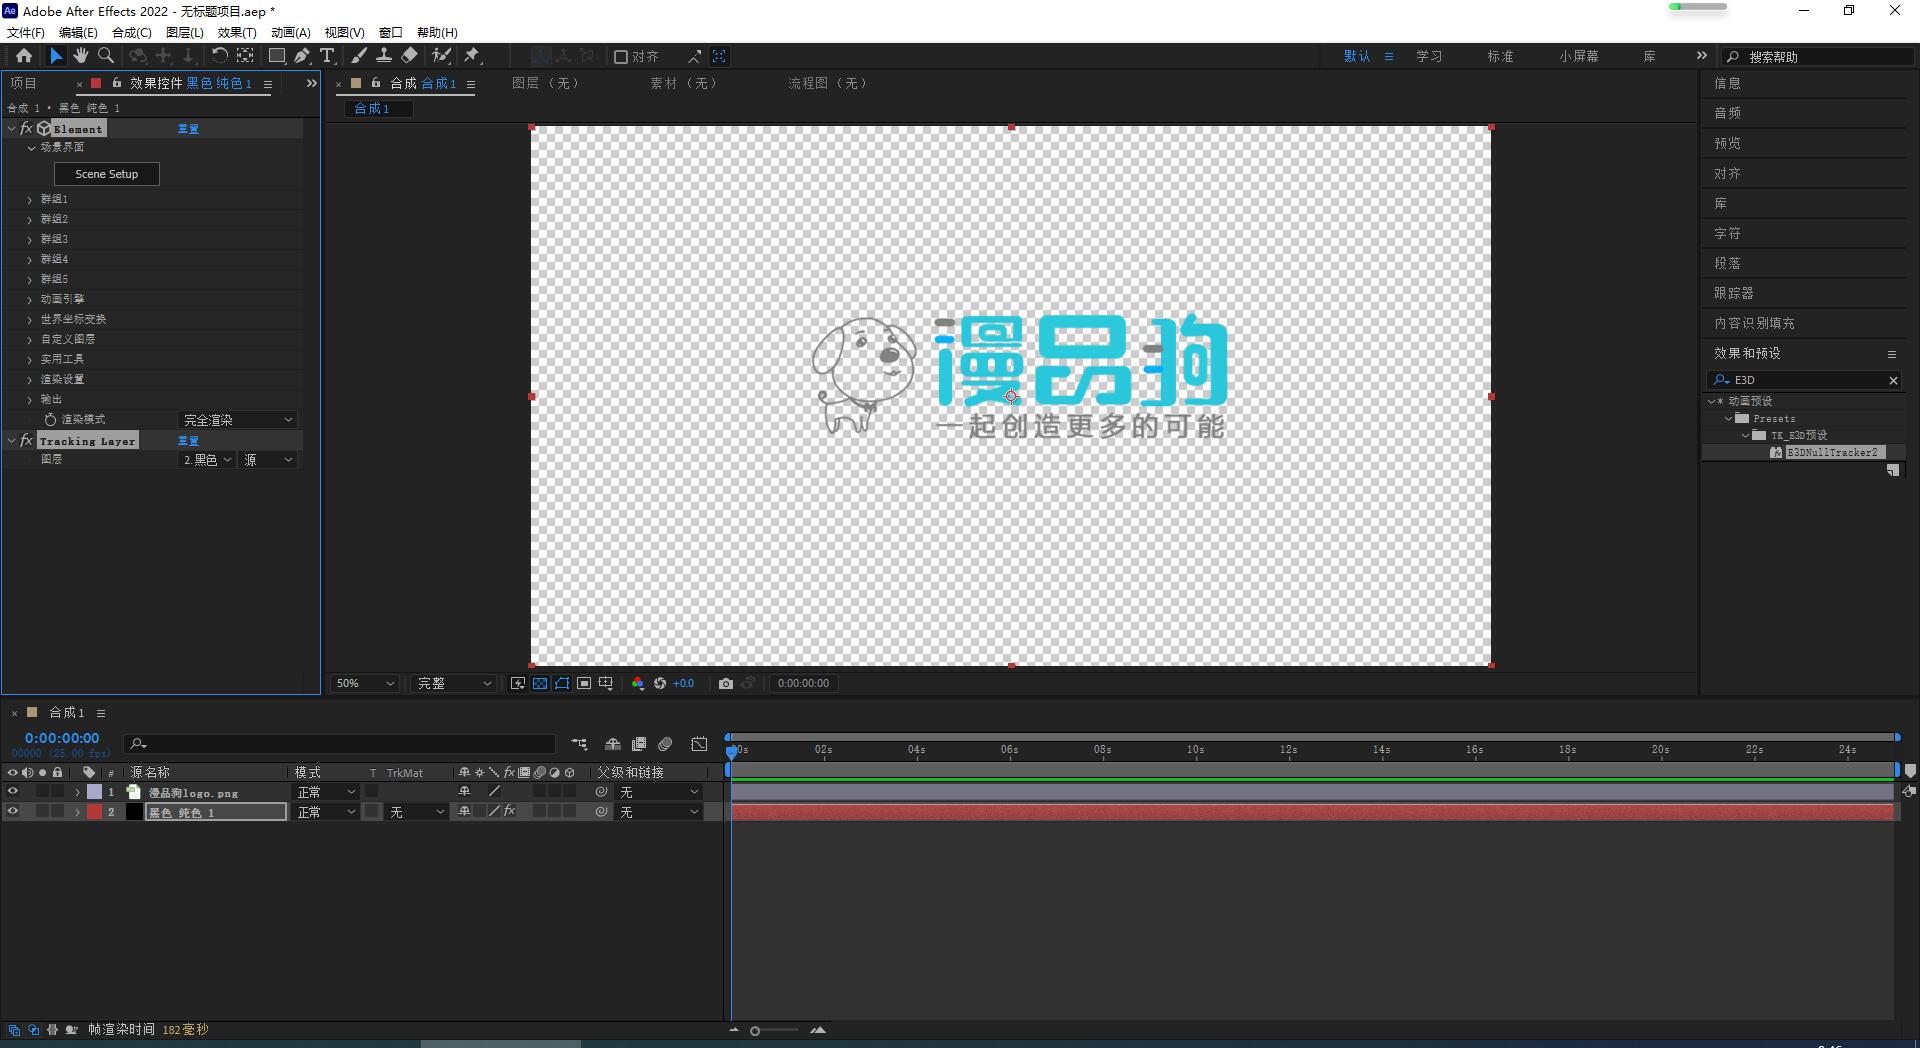Open the 50% magnification dropdown
The width and height of the screenshot is (1920, 1048).
pyautogui.click(x=365, y=684)
